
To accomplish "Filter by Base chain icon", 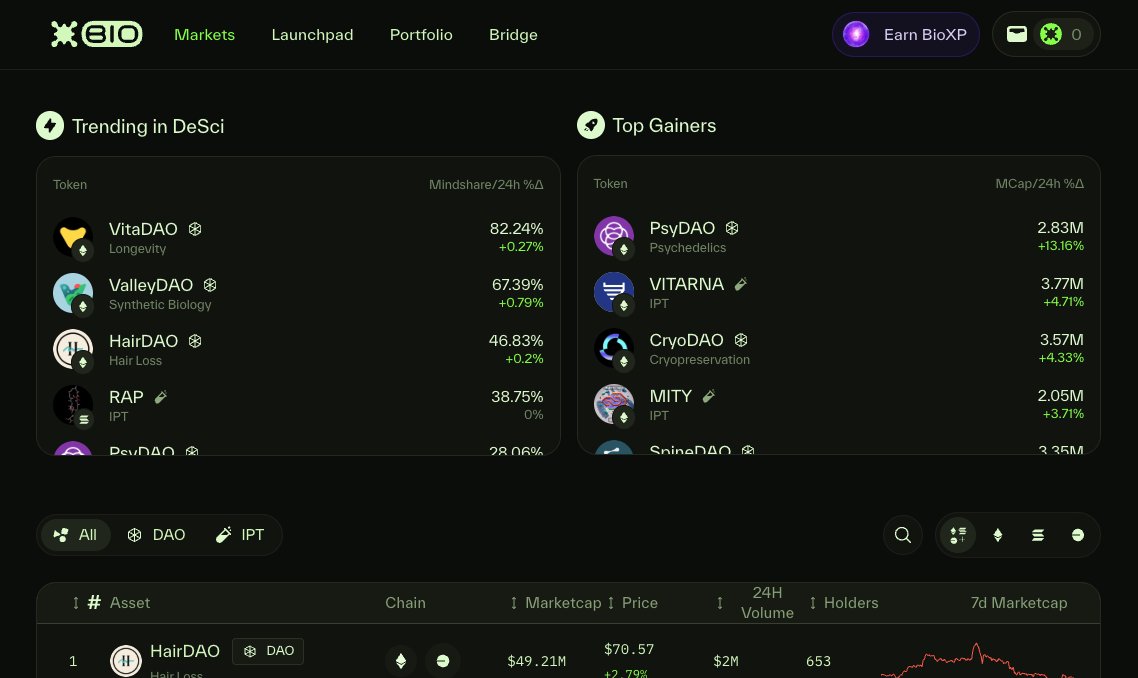I will (1078, 535).
